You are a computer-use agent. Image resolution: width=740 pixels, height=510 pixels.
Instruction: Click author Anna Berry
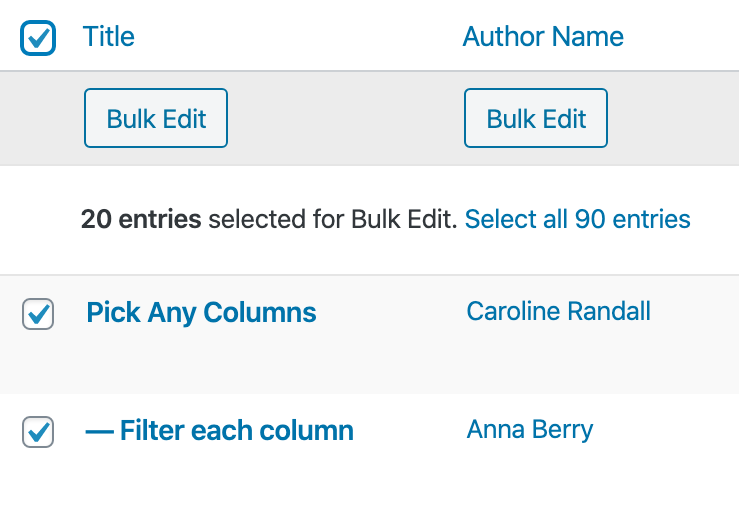pos(530,430)
